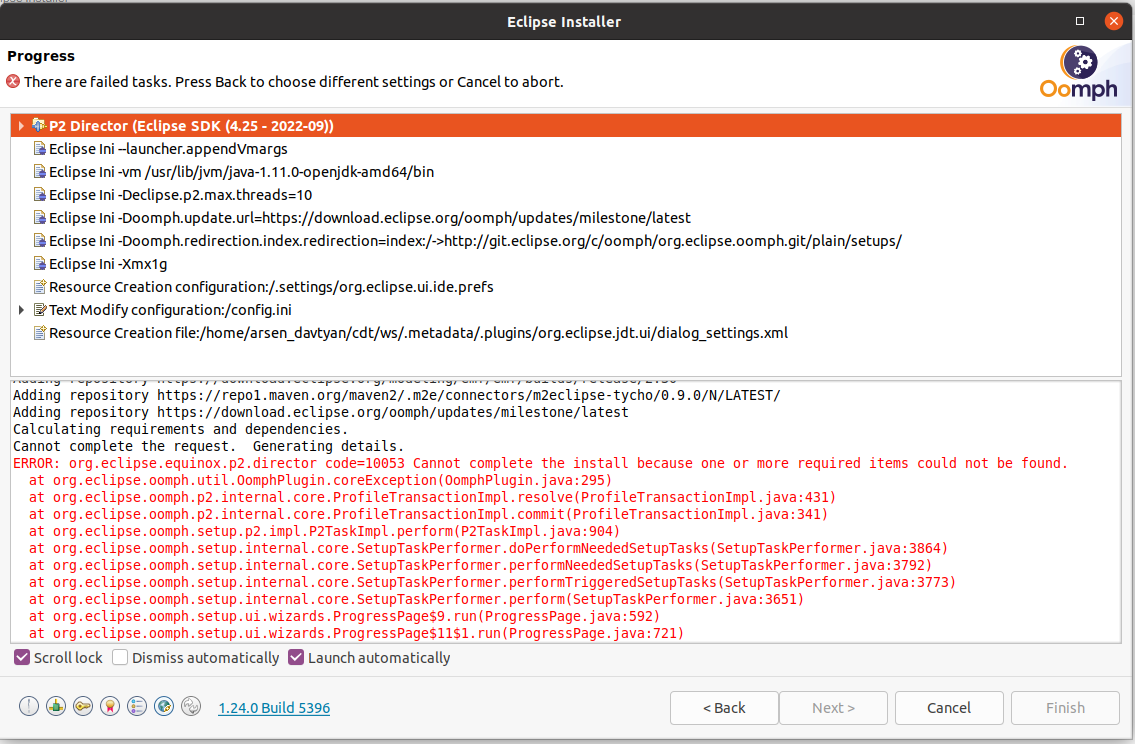Click the icon for Eclipse Ini --launcher.appendVmargs

[x=40, y=148]
